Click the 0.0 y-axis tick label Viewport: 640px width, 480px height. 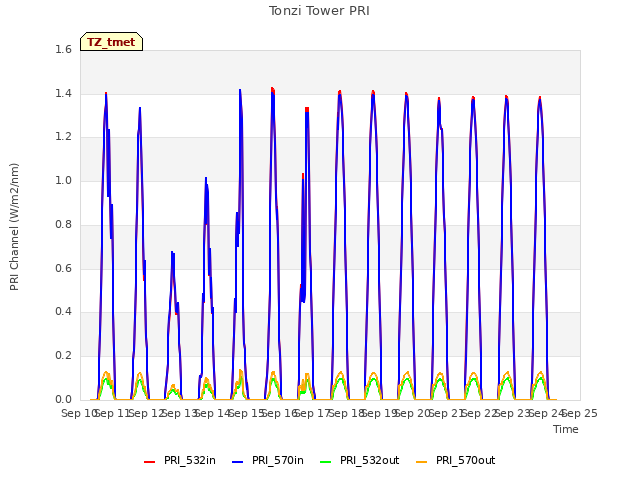pos(63,399)
